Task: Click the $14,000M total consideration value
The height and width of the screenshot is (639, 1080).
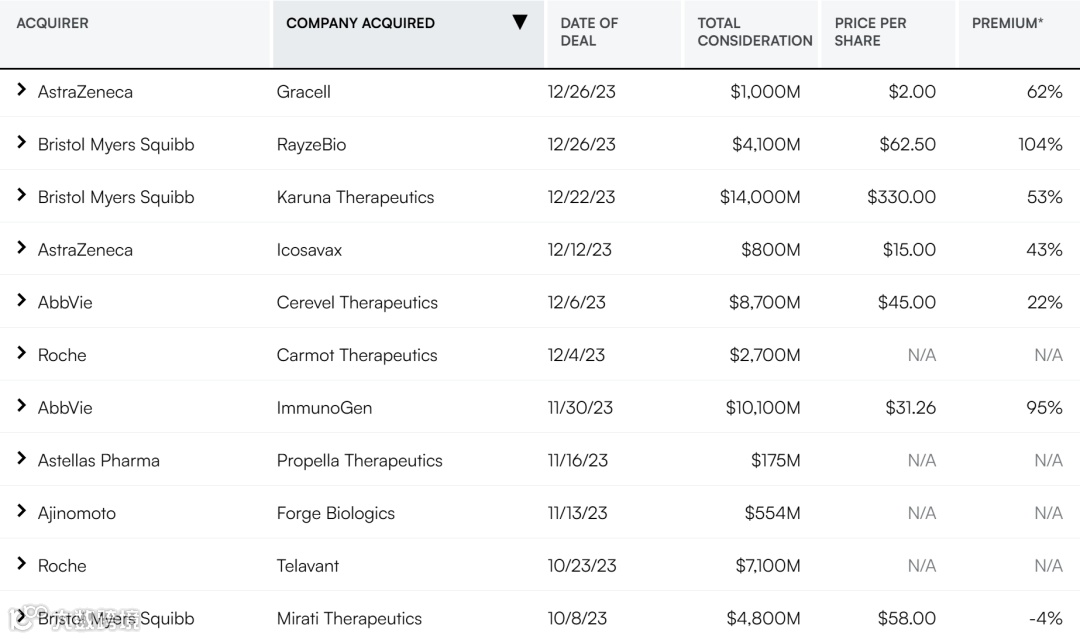Action: point(760,197)
